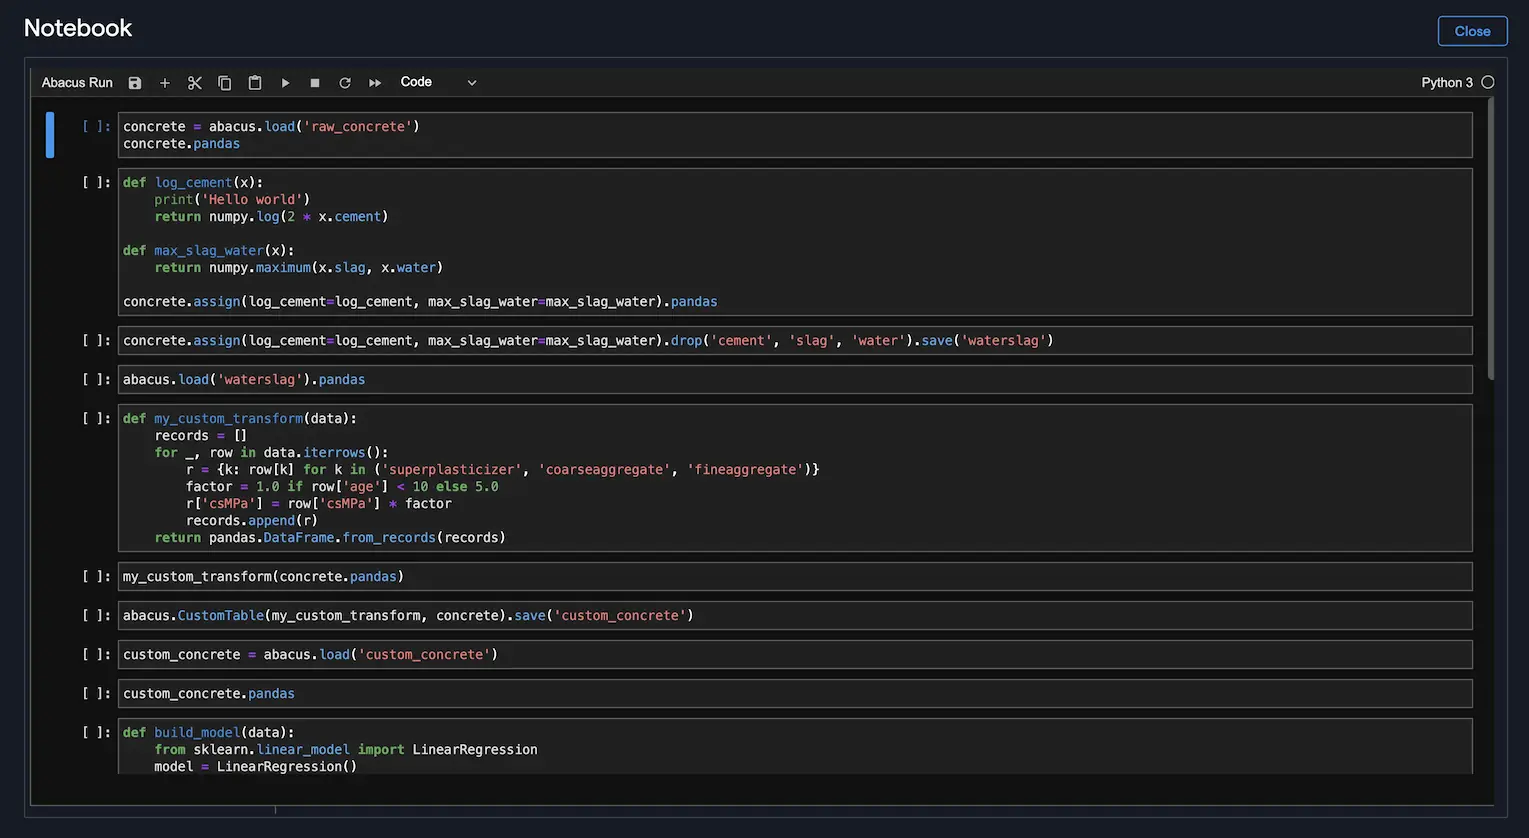The image size is (1529, 838).
Task: Restart and run all cells icon
Action: 375,83
